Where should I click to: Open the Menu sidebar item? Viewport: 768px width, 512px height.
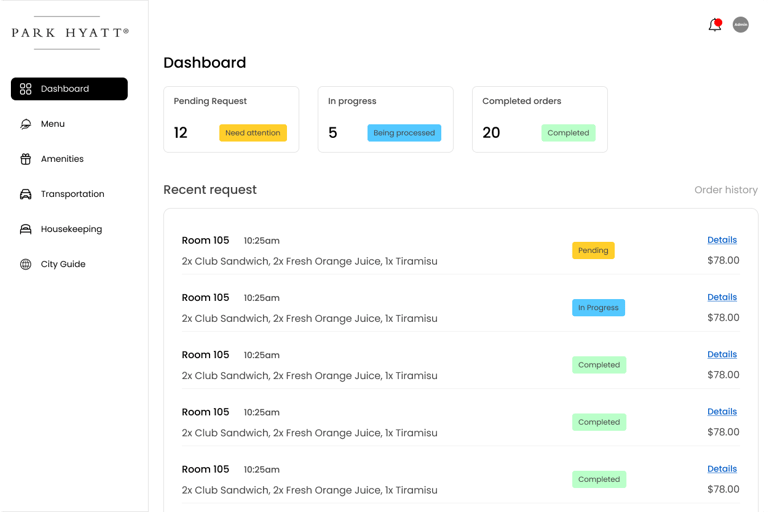tap(53, 124)
